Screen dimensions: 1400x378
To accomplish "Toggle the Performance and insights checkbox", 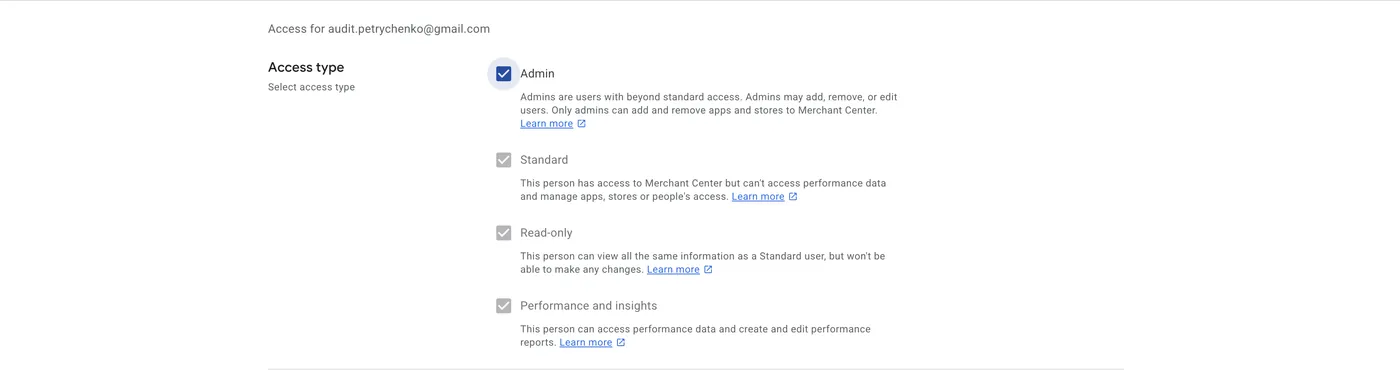I will (x=504, y=306).
